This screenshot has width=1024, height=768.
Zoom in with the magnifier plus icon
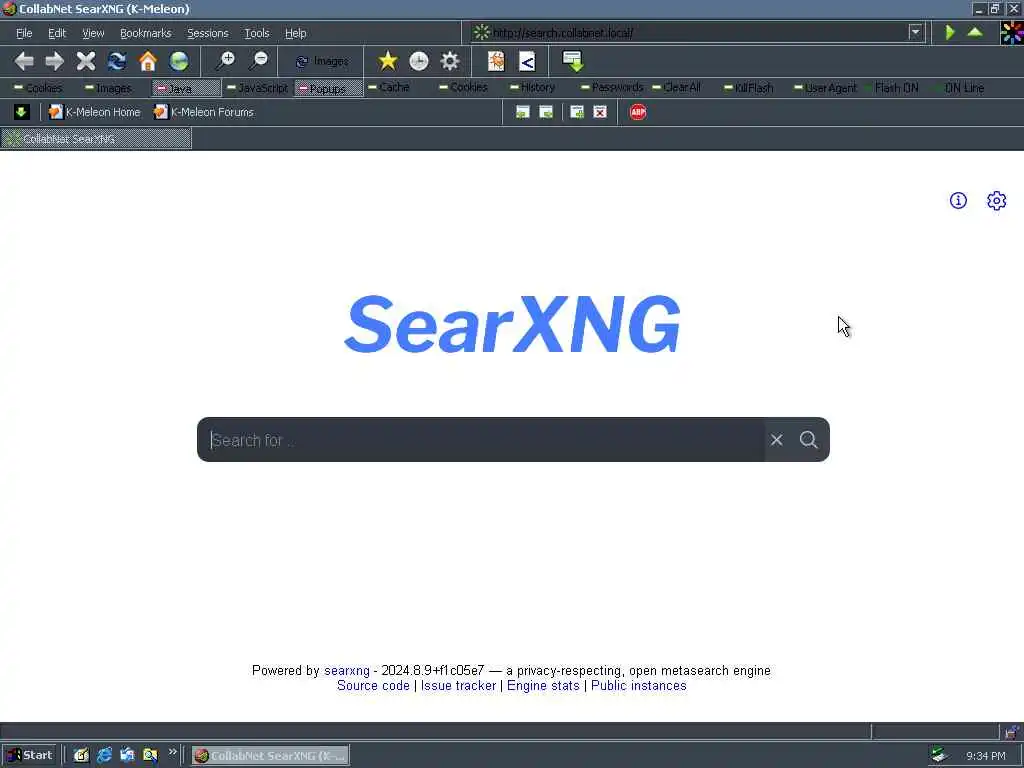pos(225,61)
